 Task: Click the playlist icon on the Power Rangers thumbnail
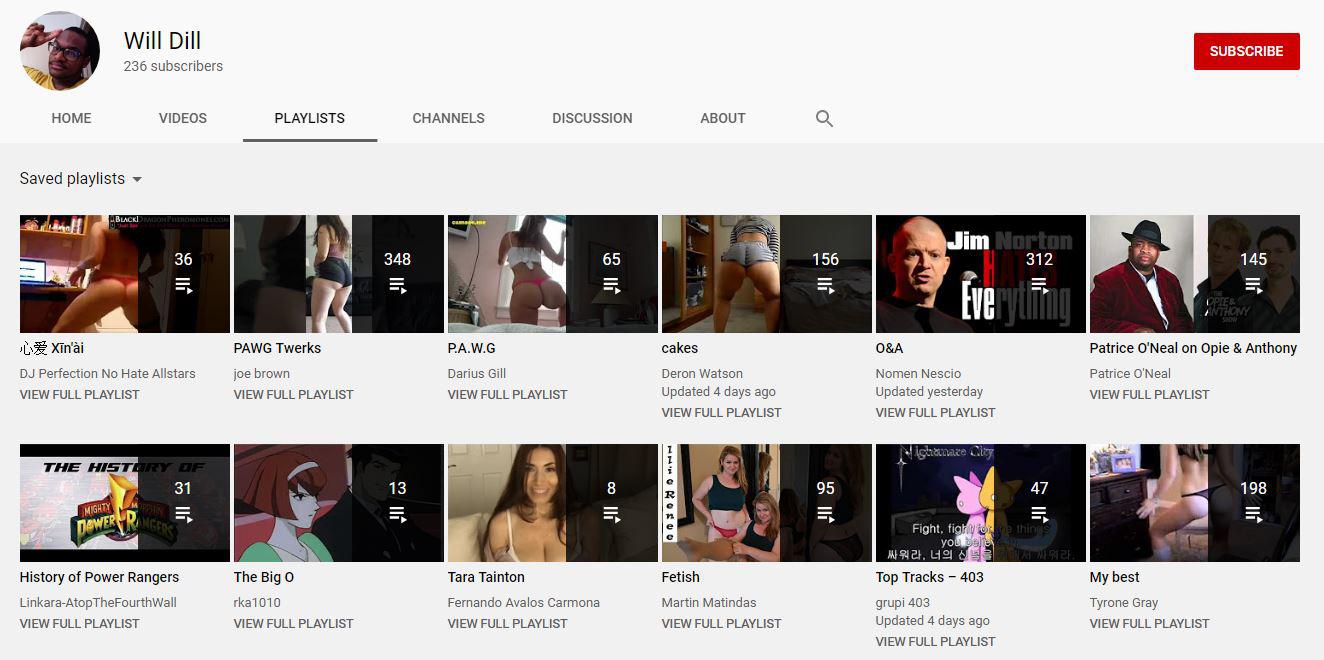coord(184,514)
